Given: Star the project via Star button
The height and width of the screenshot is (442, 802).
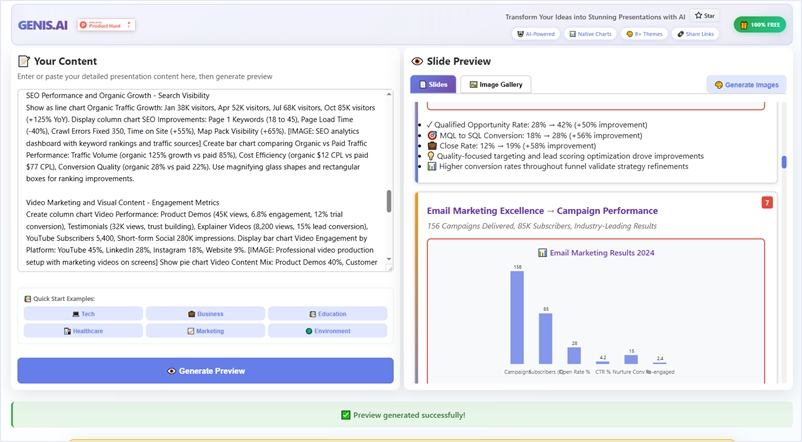Looking at the screenshot, I should [704, 16].
